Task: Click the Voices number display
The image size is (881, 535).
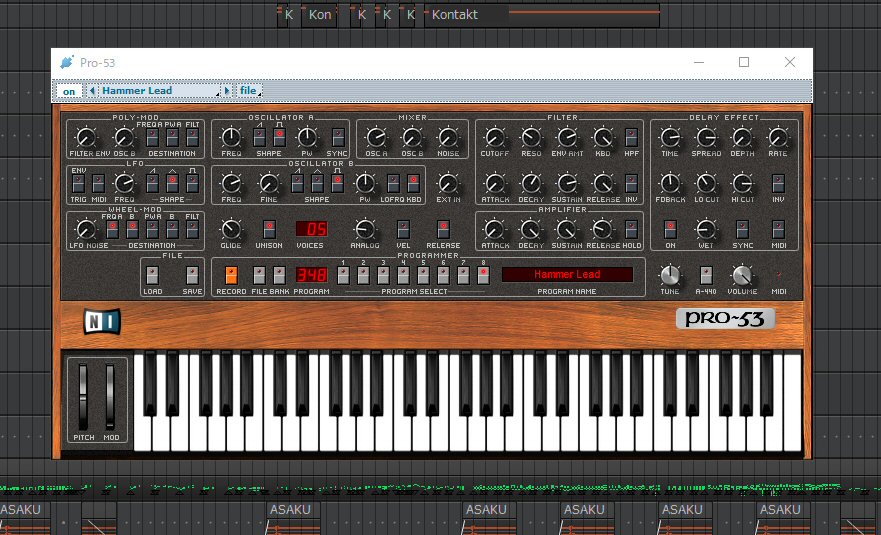Action: tap(312, 229)
